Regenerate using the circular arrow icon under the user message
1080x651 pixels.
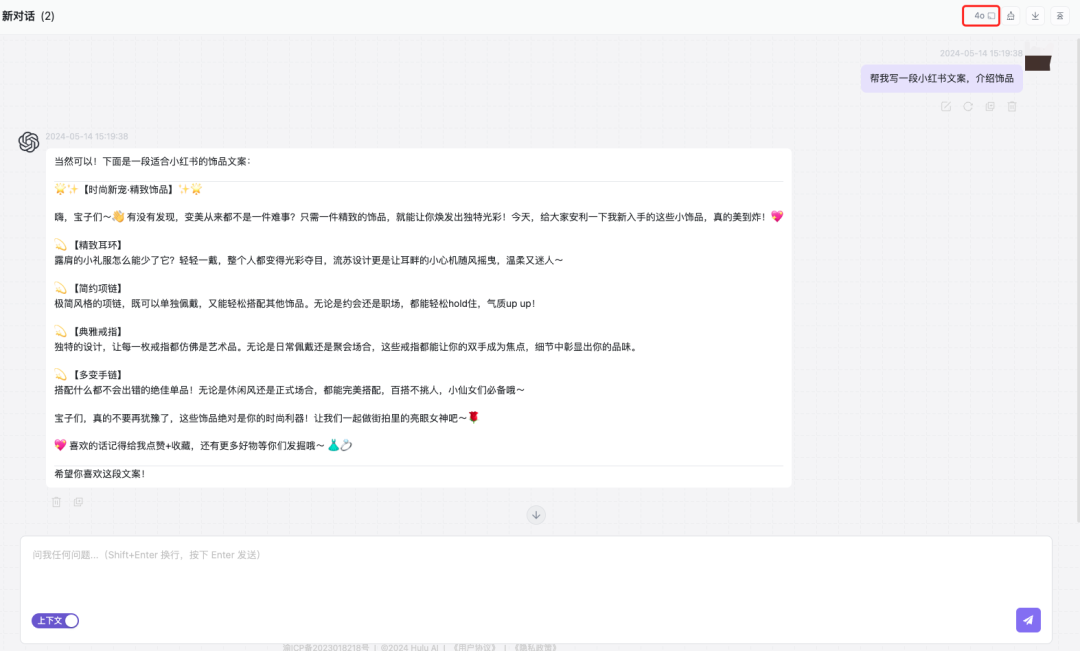coord(968,107)
